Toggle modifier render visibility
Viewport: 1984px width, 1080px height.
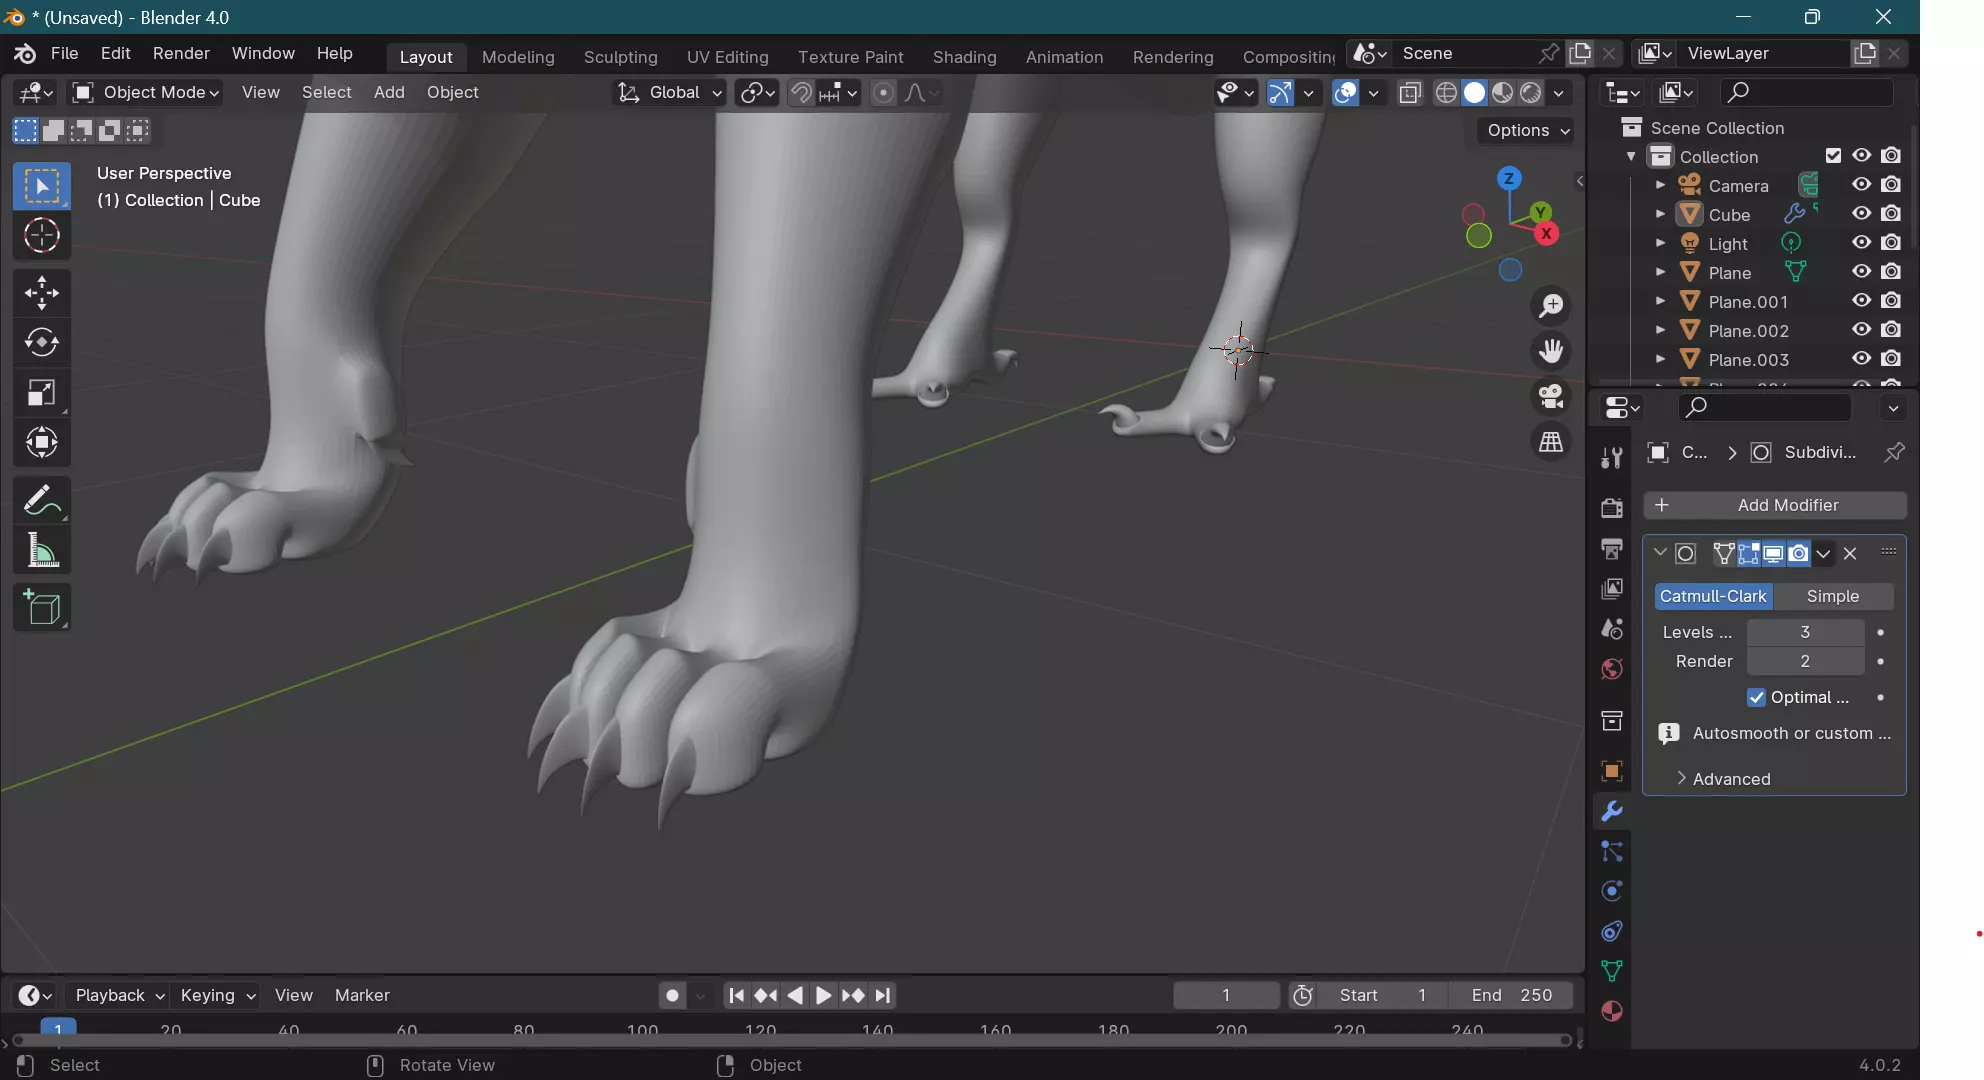pos(1798,553)
